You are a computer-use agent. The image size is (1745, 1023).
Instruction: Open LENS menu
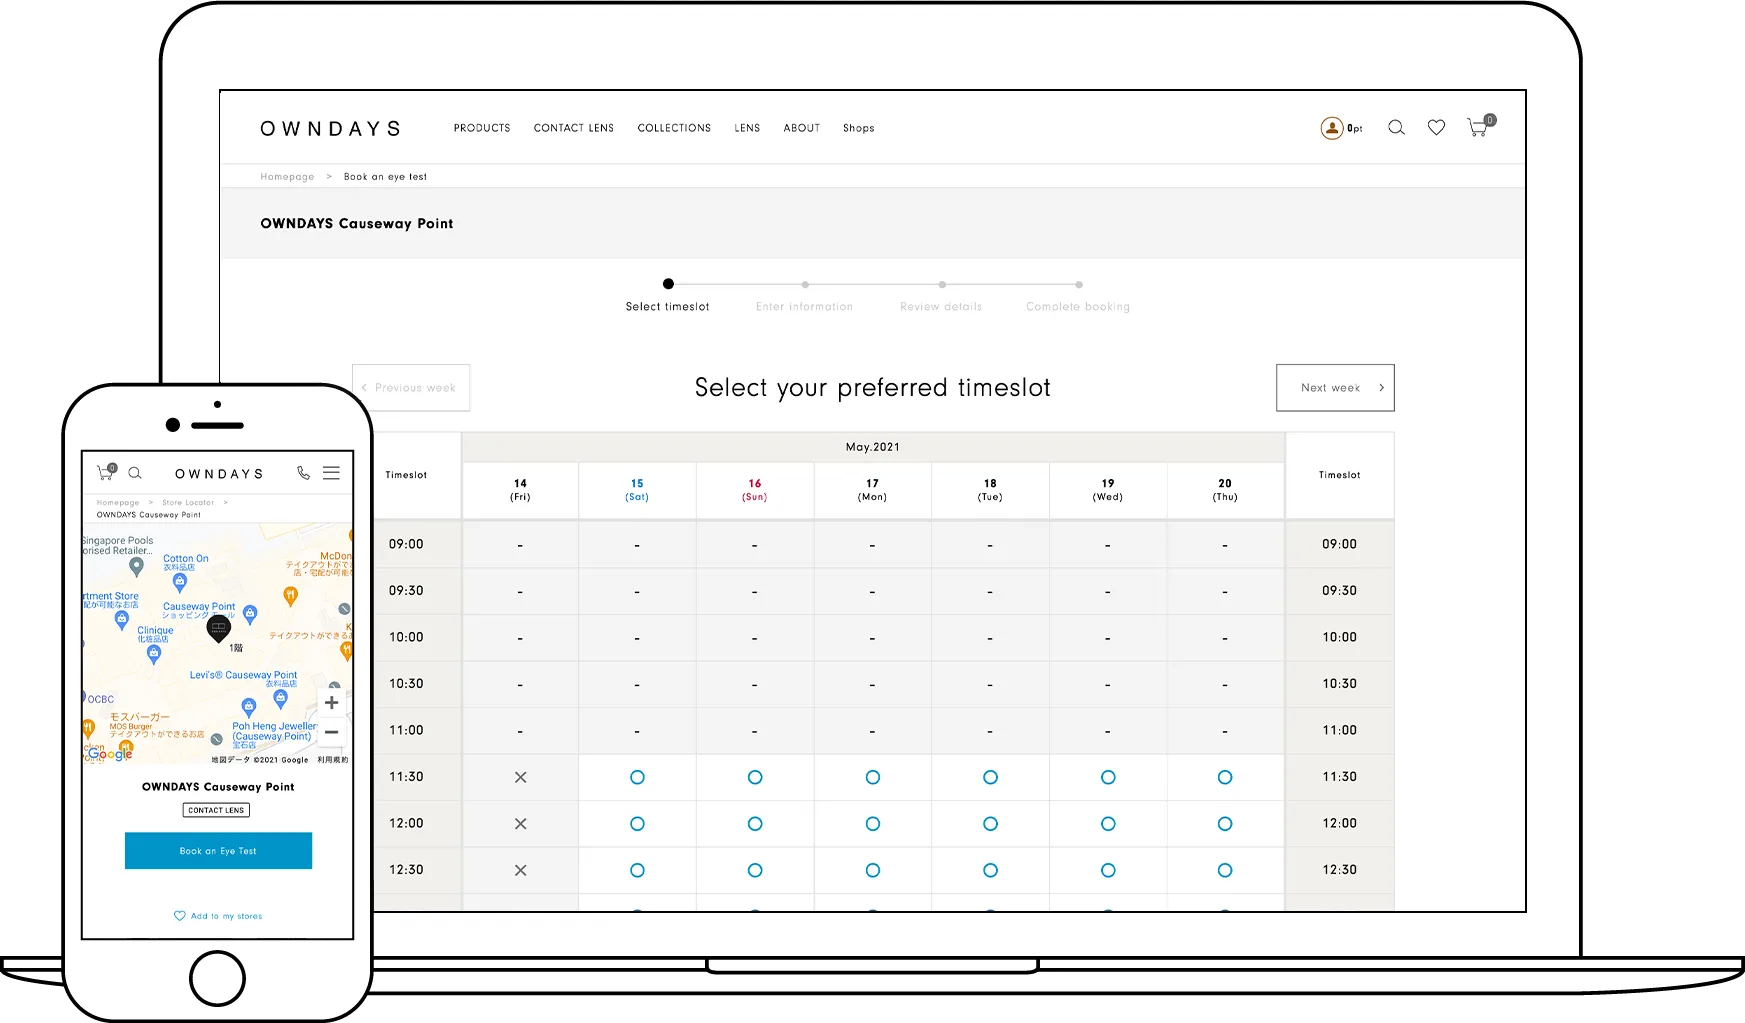(747, 128)
